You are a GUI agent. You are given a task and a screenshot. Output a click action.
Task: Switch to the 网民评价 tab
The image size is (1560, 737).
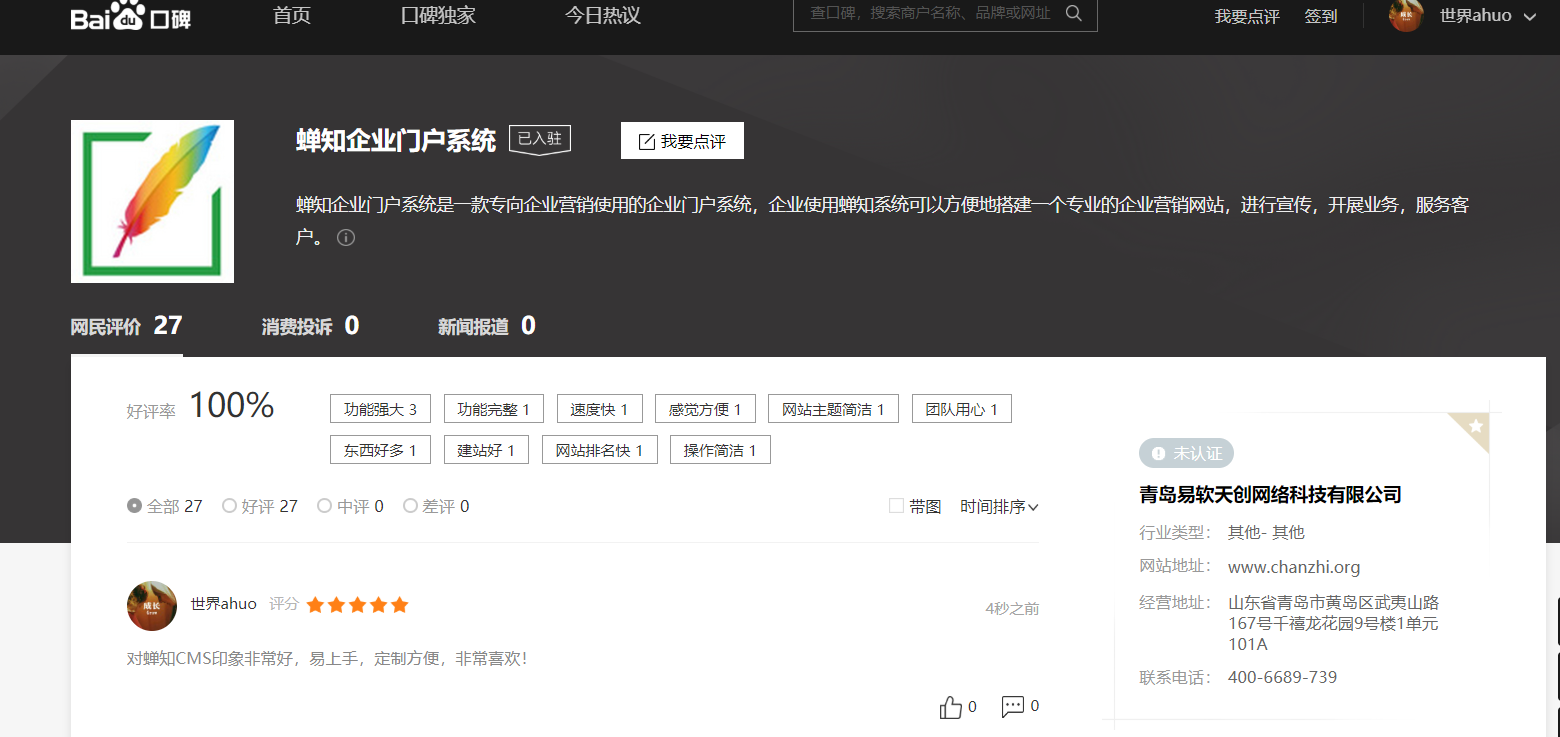tap(126, 326)
